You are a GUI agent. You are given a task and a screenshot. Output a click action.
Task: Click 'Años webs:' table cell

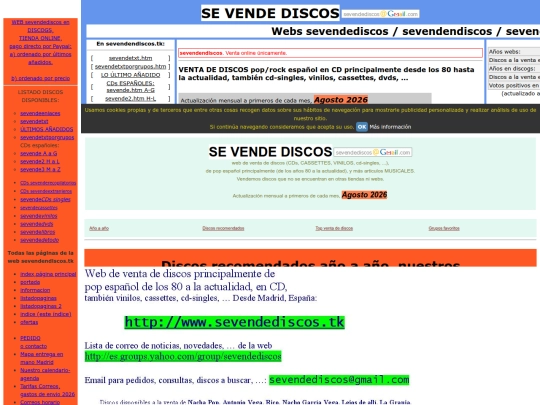pyautogui.click(x=514, y=52)
